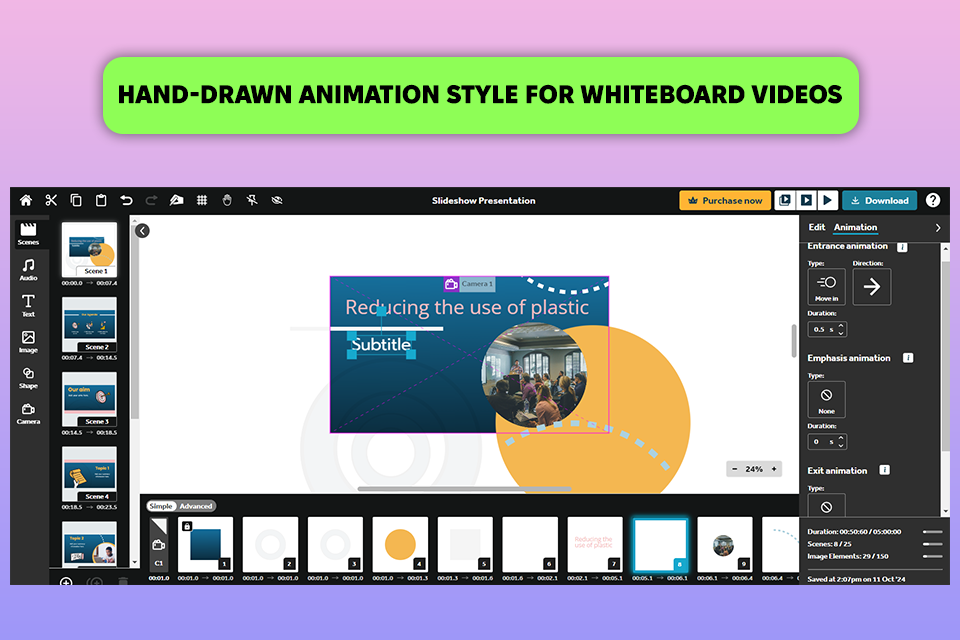Select timeline element 4 orange circle
The image size is (960, 640).
[x=400, y=544]
